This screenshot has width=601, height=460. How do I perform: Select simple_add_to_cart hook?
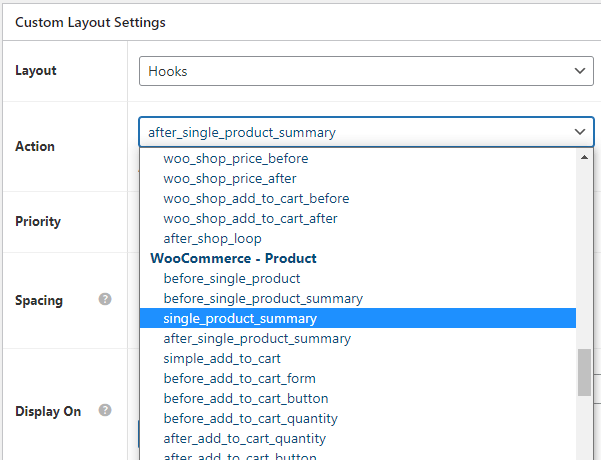click(222, 359)
